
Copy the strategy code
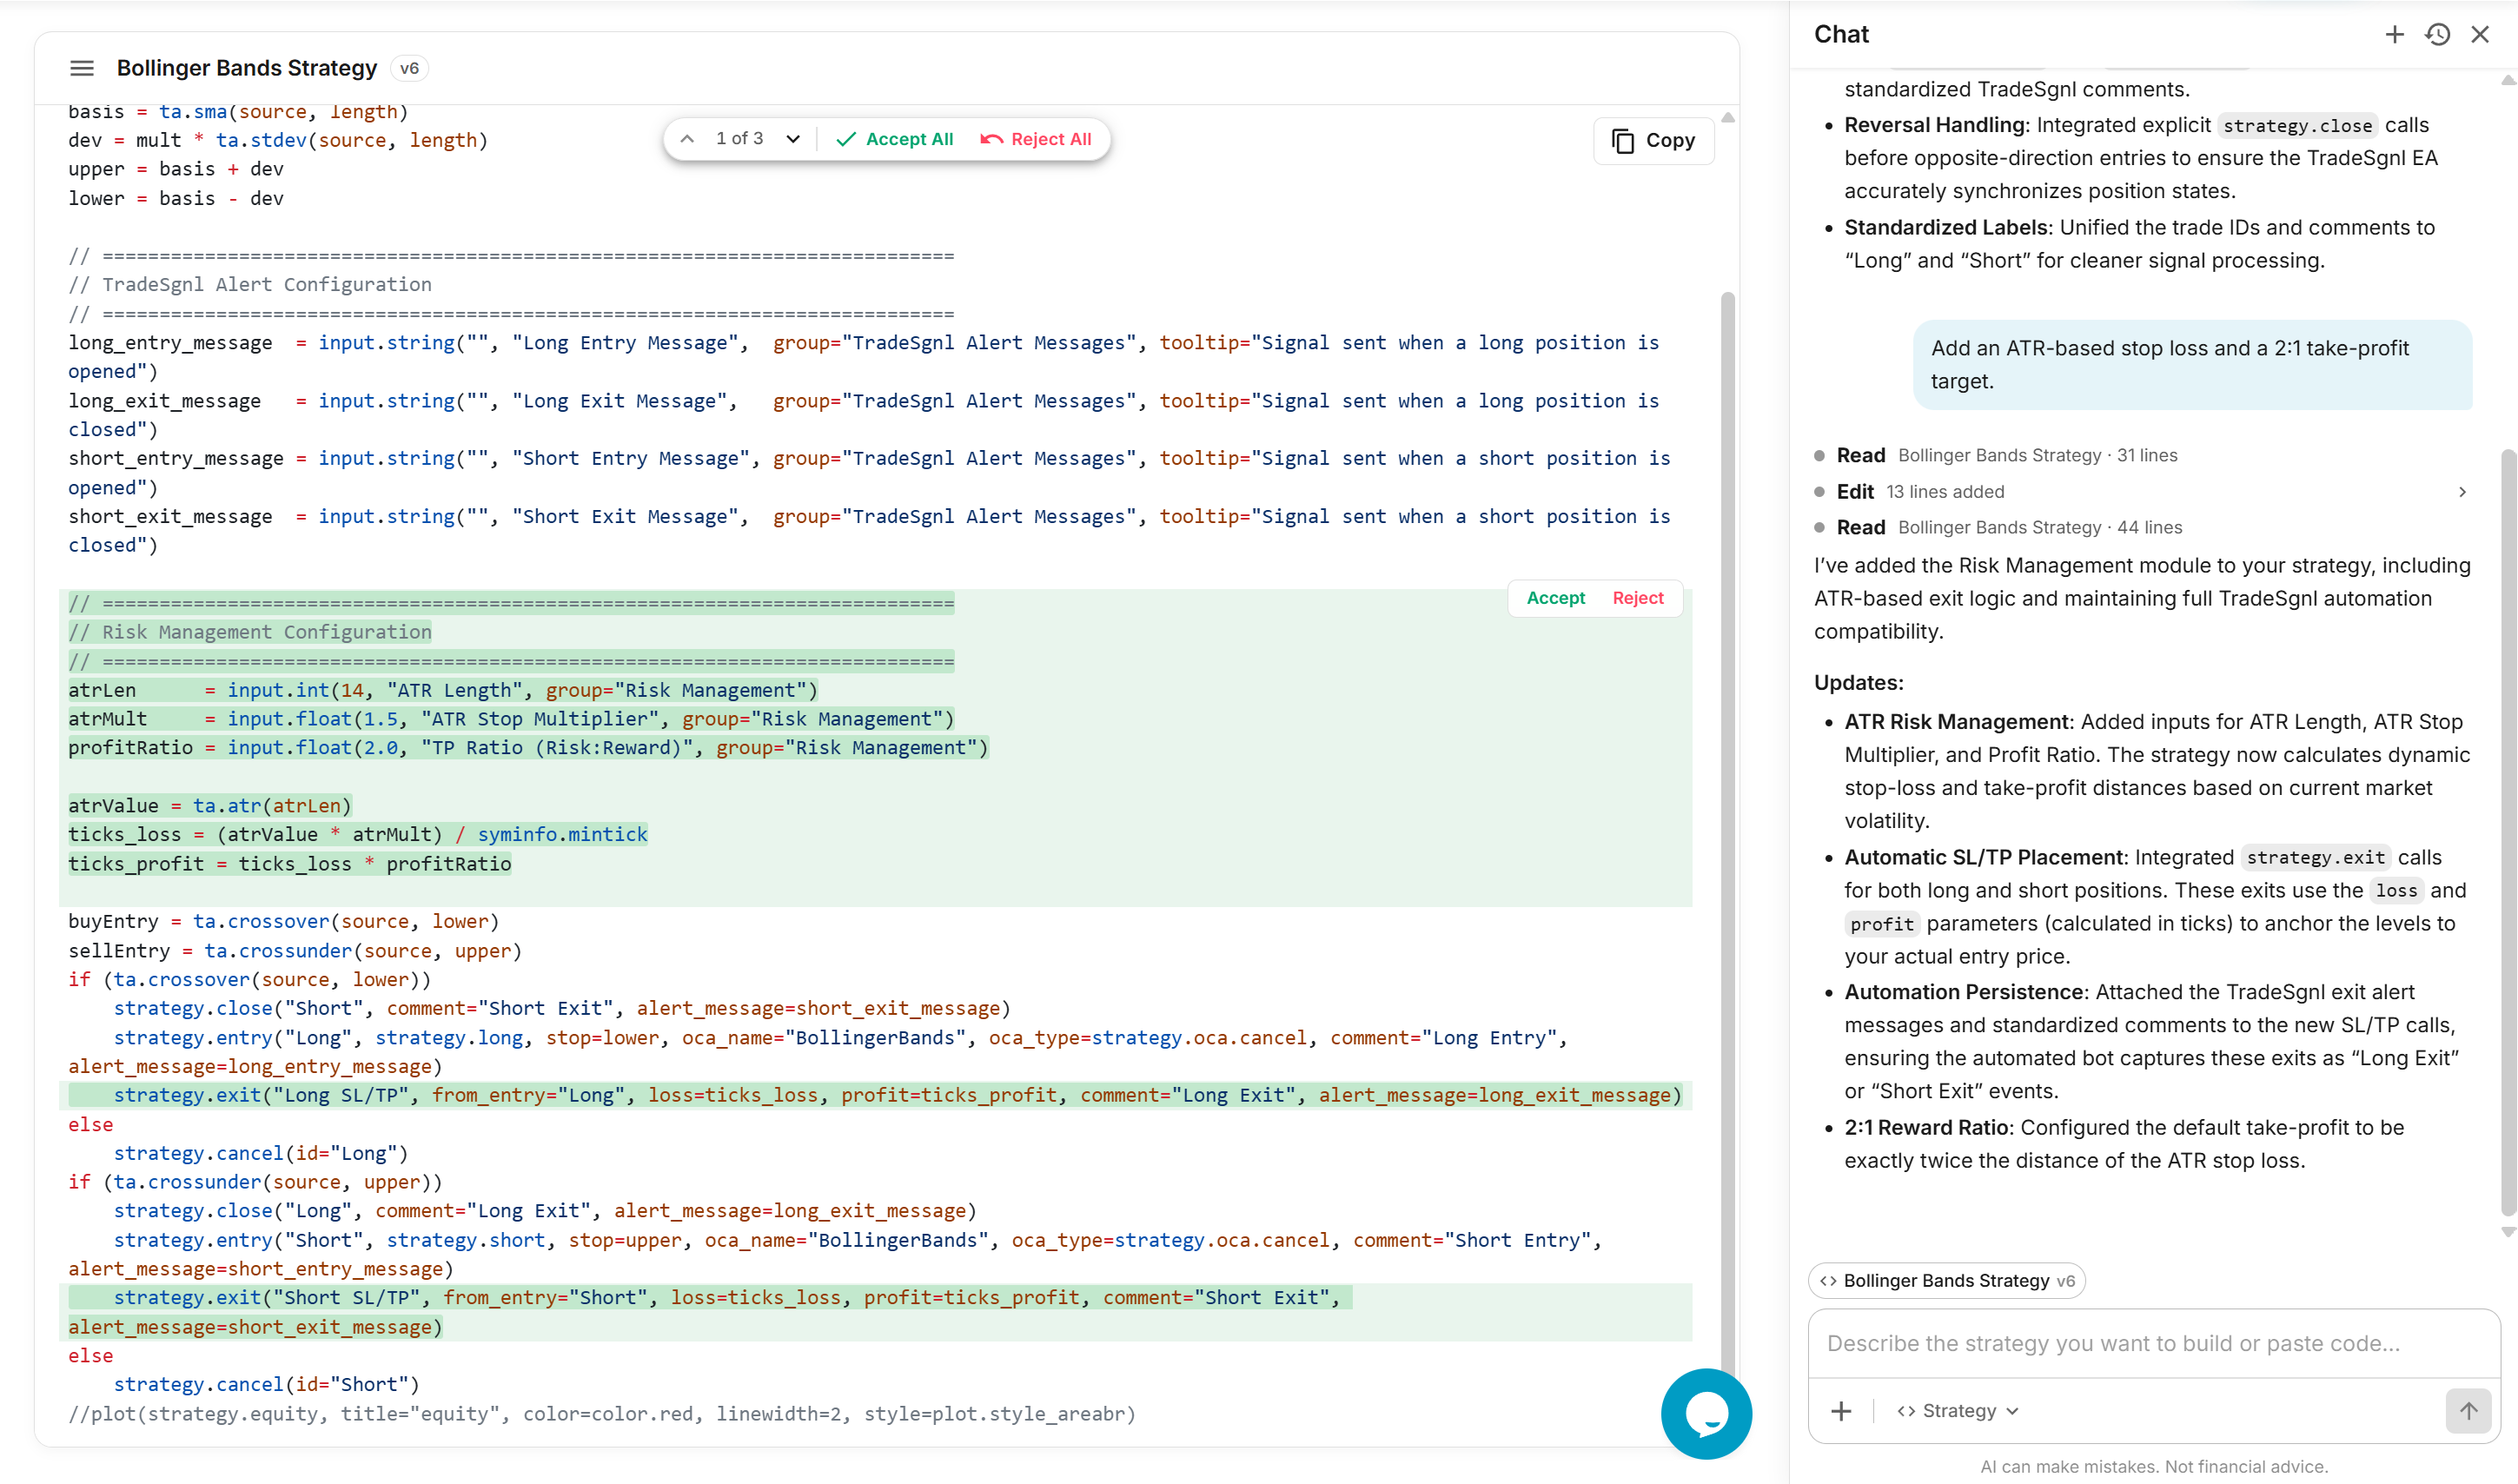[1653, 141]
